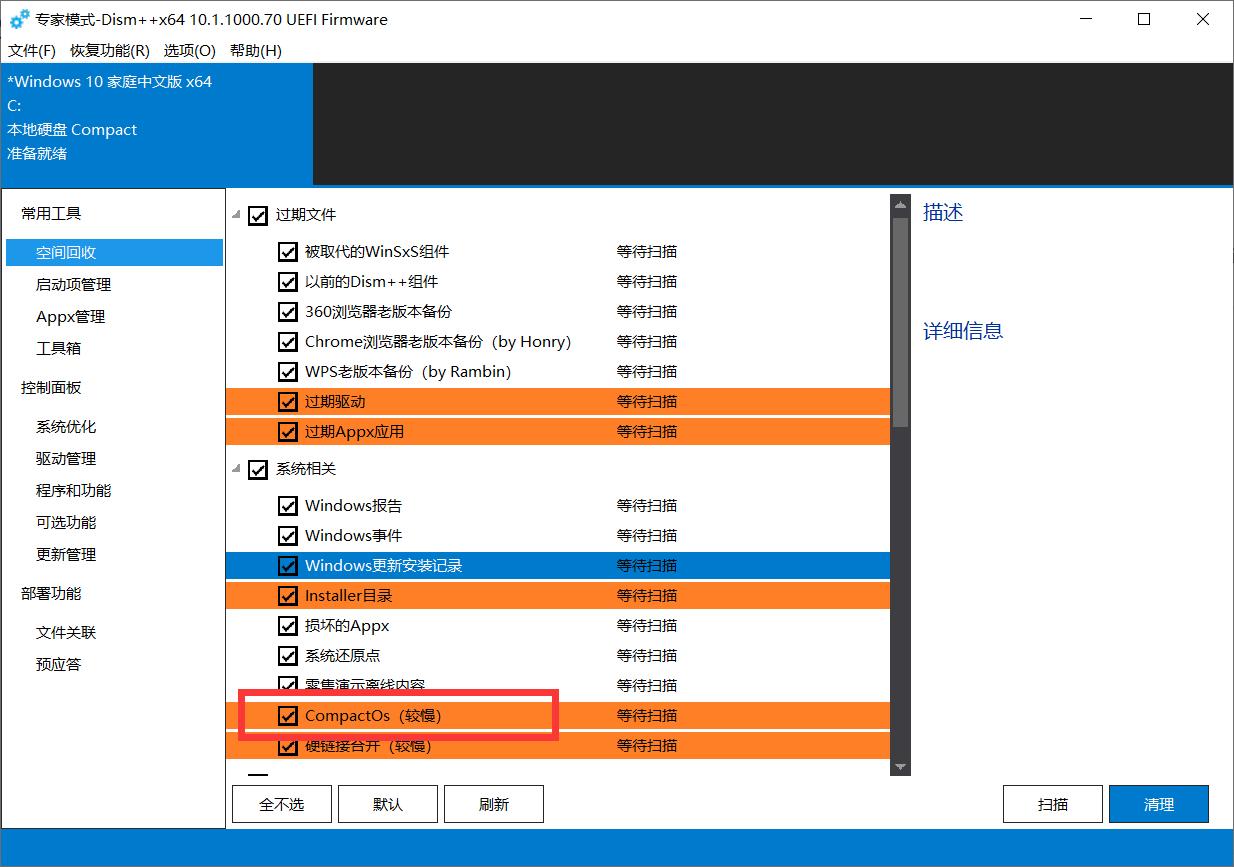Viewport: 1234px width, 867px height.
Task: Click the scrollbar down arrow
Action: coord(899,766)
